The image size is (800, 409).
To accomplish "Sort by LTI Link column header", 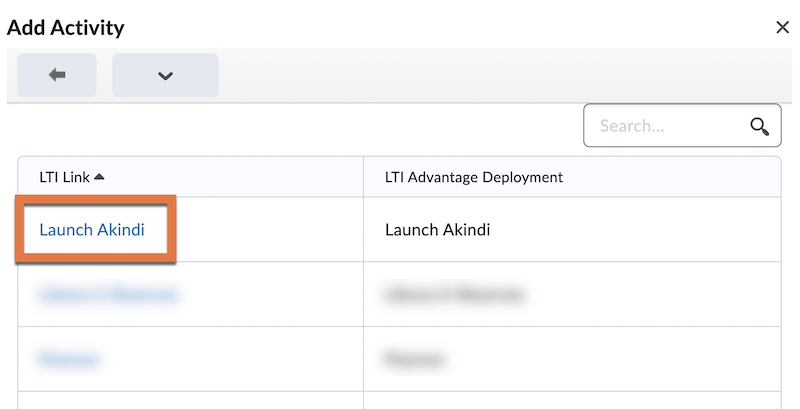I will [64, 177].
